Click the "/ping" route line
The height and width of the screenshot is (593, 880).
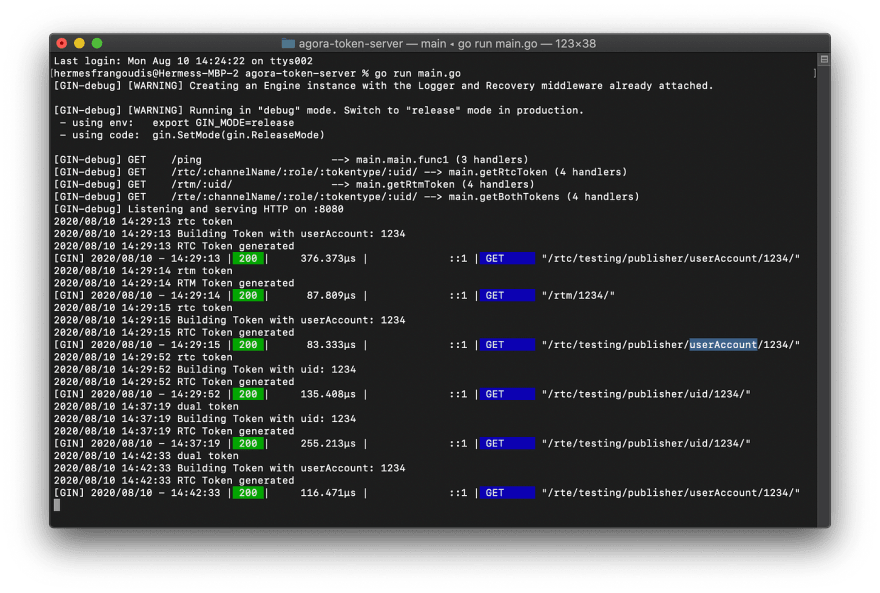pos(291,159)
